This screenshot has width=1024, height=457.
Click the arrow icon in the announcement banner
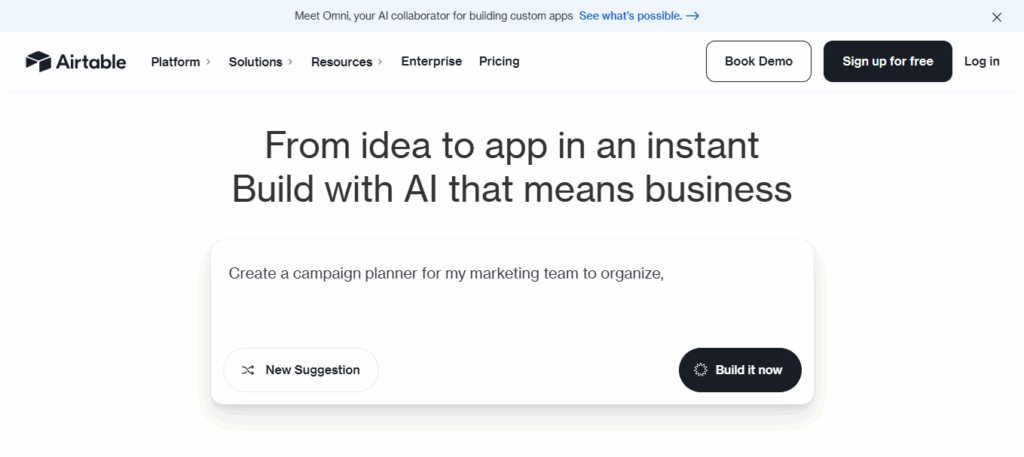(693, 16)
